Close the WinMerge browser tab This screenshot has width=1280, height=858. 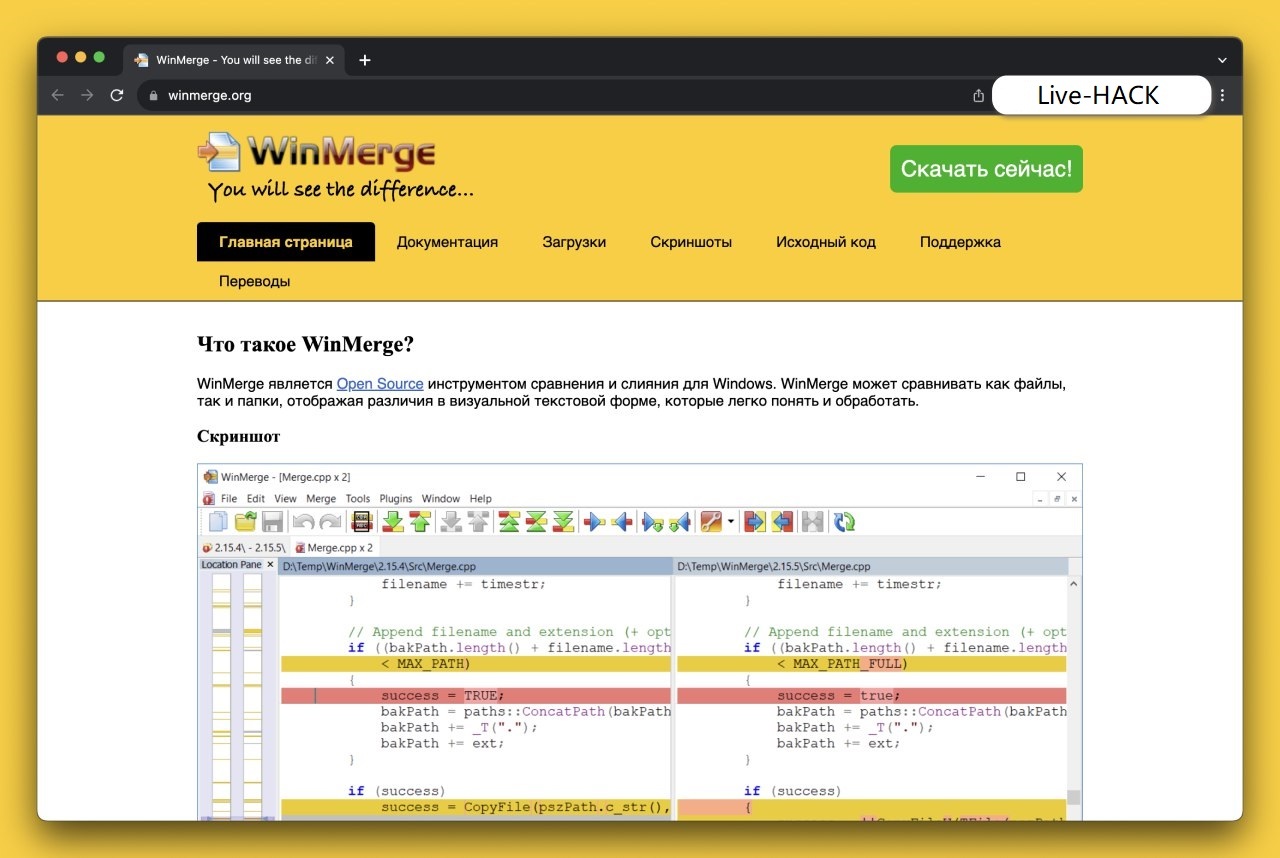pos(330,60)
